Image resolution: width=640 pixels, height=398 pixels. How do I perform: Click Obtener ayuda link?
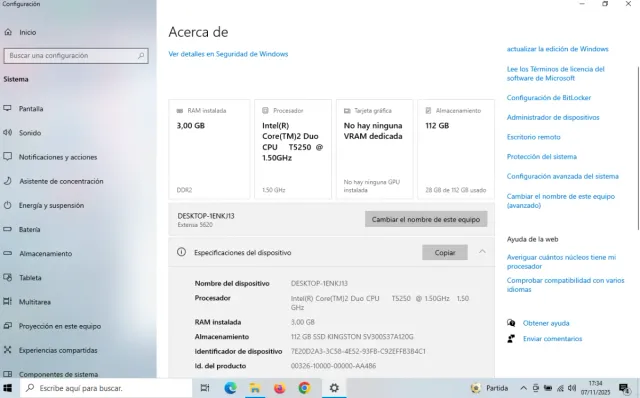[546, 323]
